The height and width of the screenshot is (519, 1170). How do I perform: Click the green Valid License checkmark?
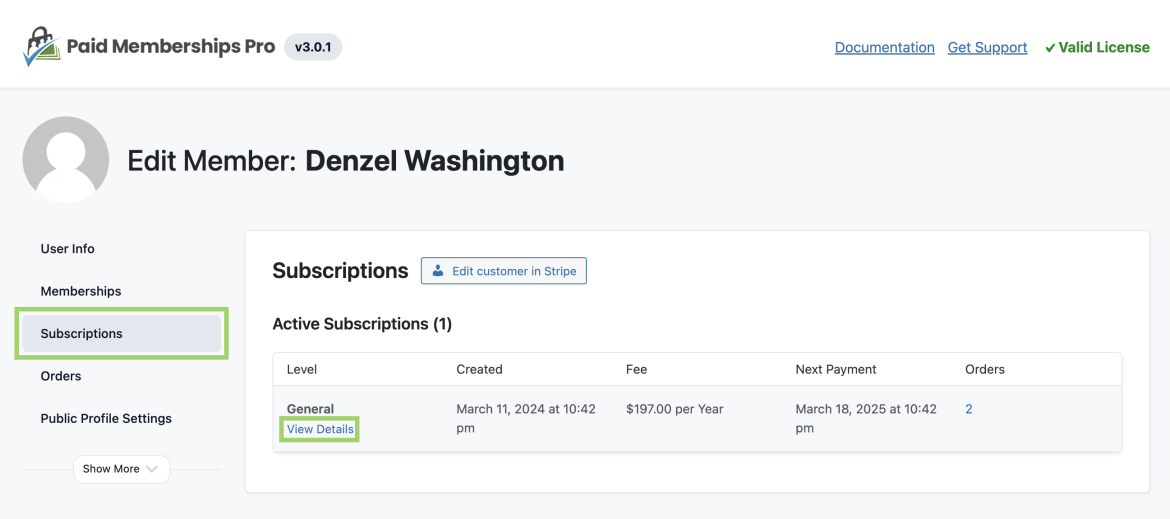point(1050,48)
